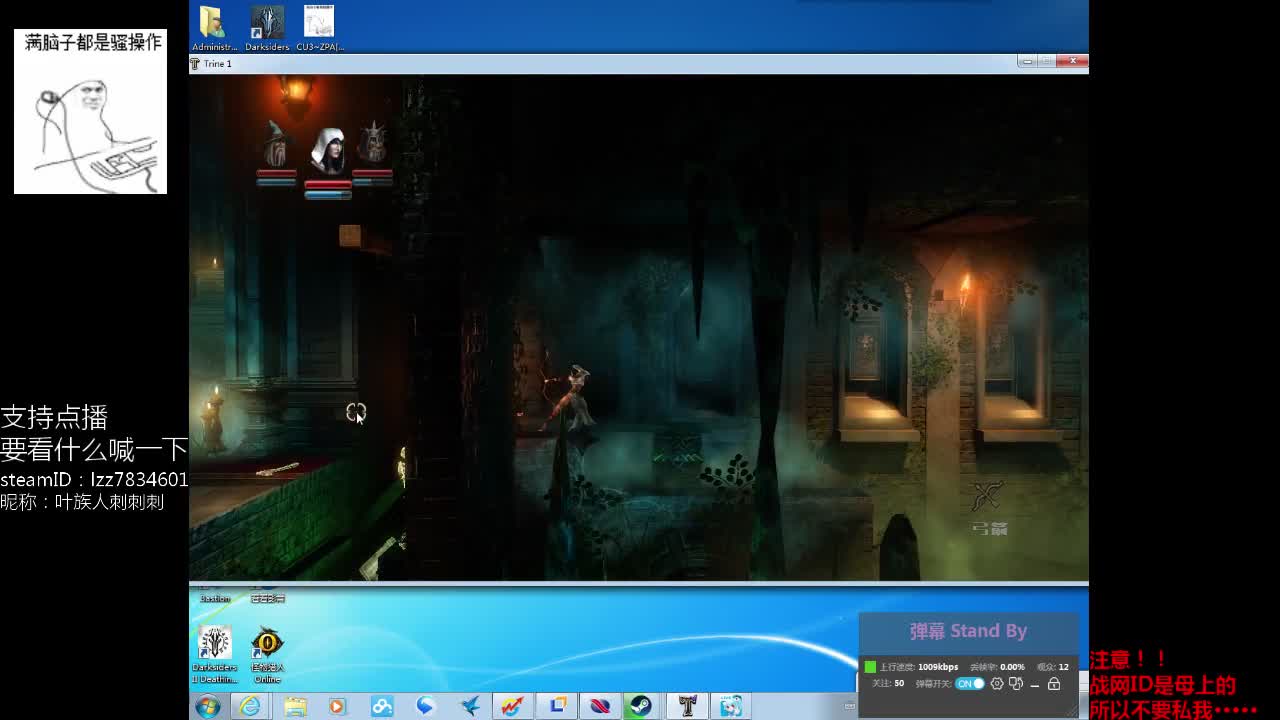Image resolution: width=1280 pixels, height=720 pixels.
Task: Open the orange media player in taskbar
Action: pyautogui.click(x=337, y=707)
